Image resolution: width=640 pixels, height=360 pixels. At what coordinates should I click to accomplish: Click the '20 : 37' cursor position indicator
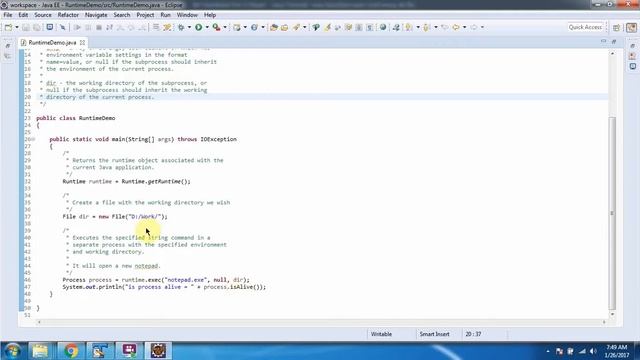[x=473, y=334]
